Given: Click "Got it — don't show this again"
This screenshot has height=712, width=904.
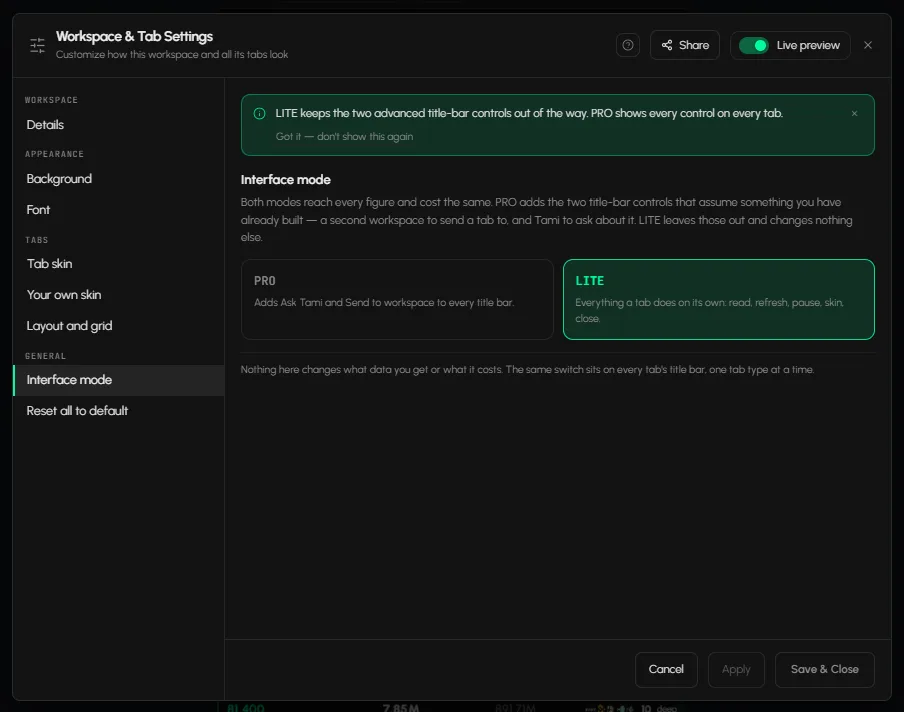Looking at the screenshot, I should [x=344, y=137].
